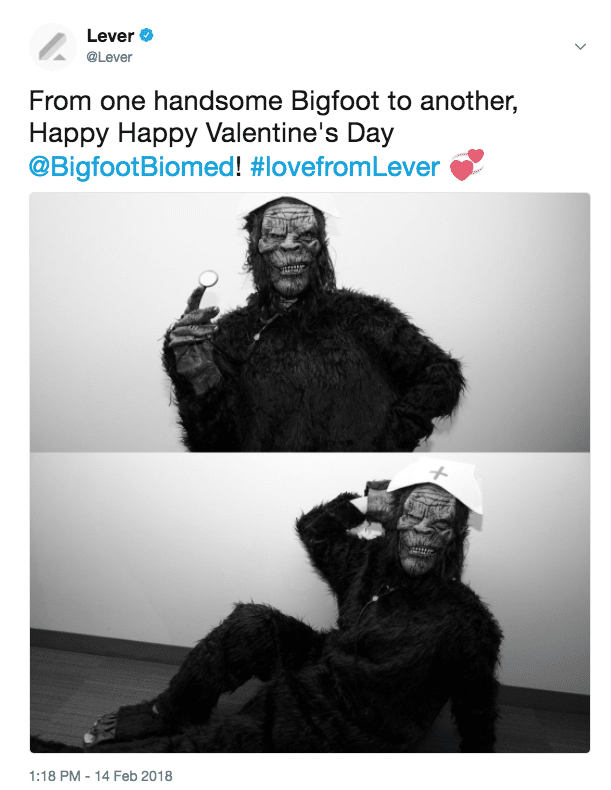Viewport: 611px width, 790px height.
Task: Click the saluting hand in the bottom photo
Action: (x=378, y=499)
